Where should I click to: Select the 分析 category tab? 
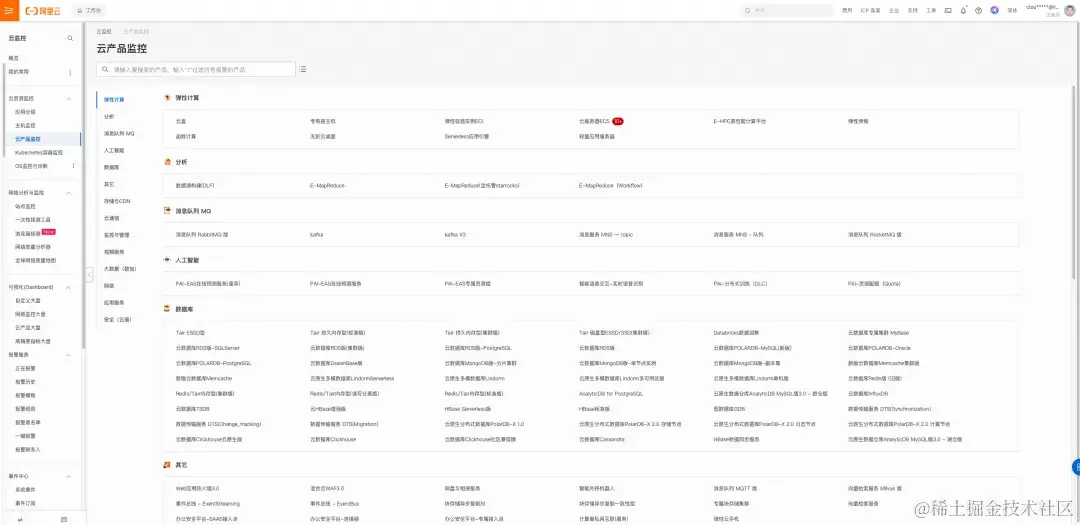[109, 116]
